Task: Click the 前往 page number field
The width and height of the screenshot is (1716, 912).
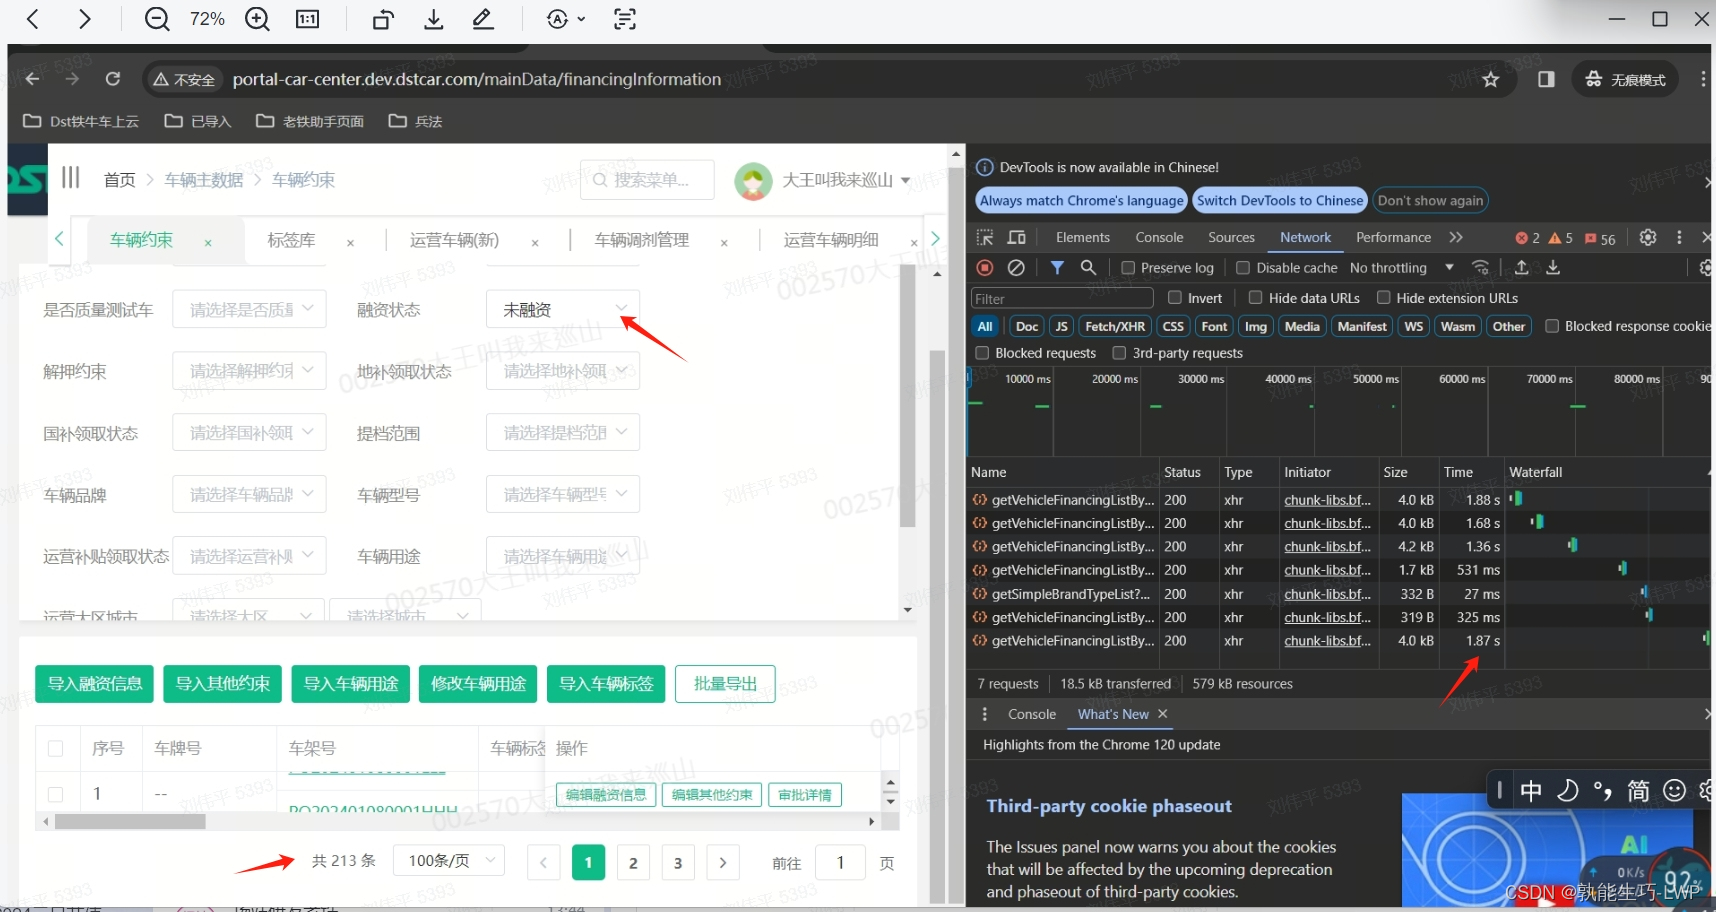Action: click(841, 862)
